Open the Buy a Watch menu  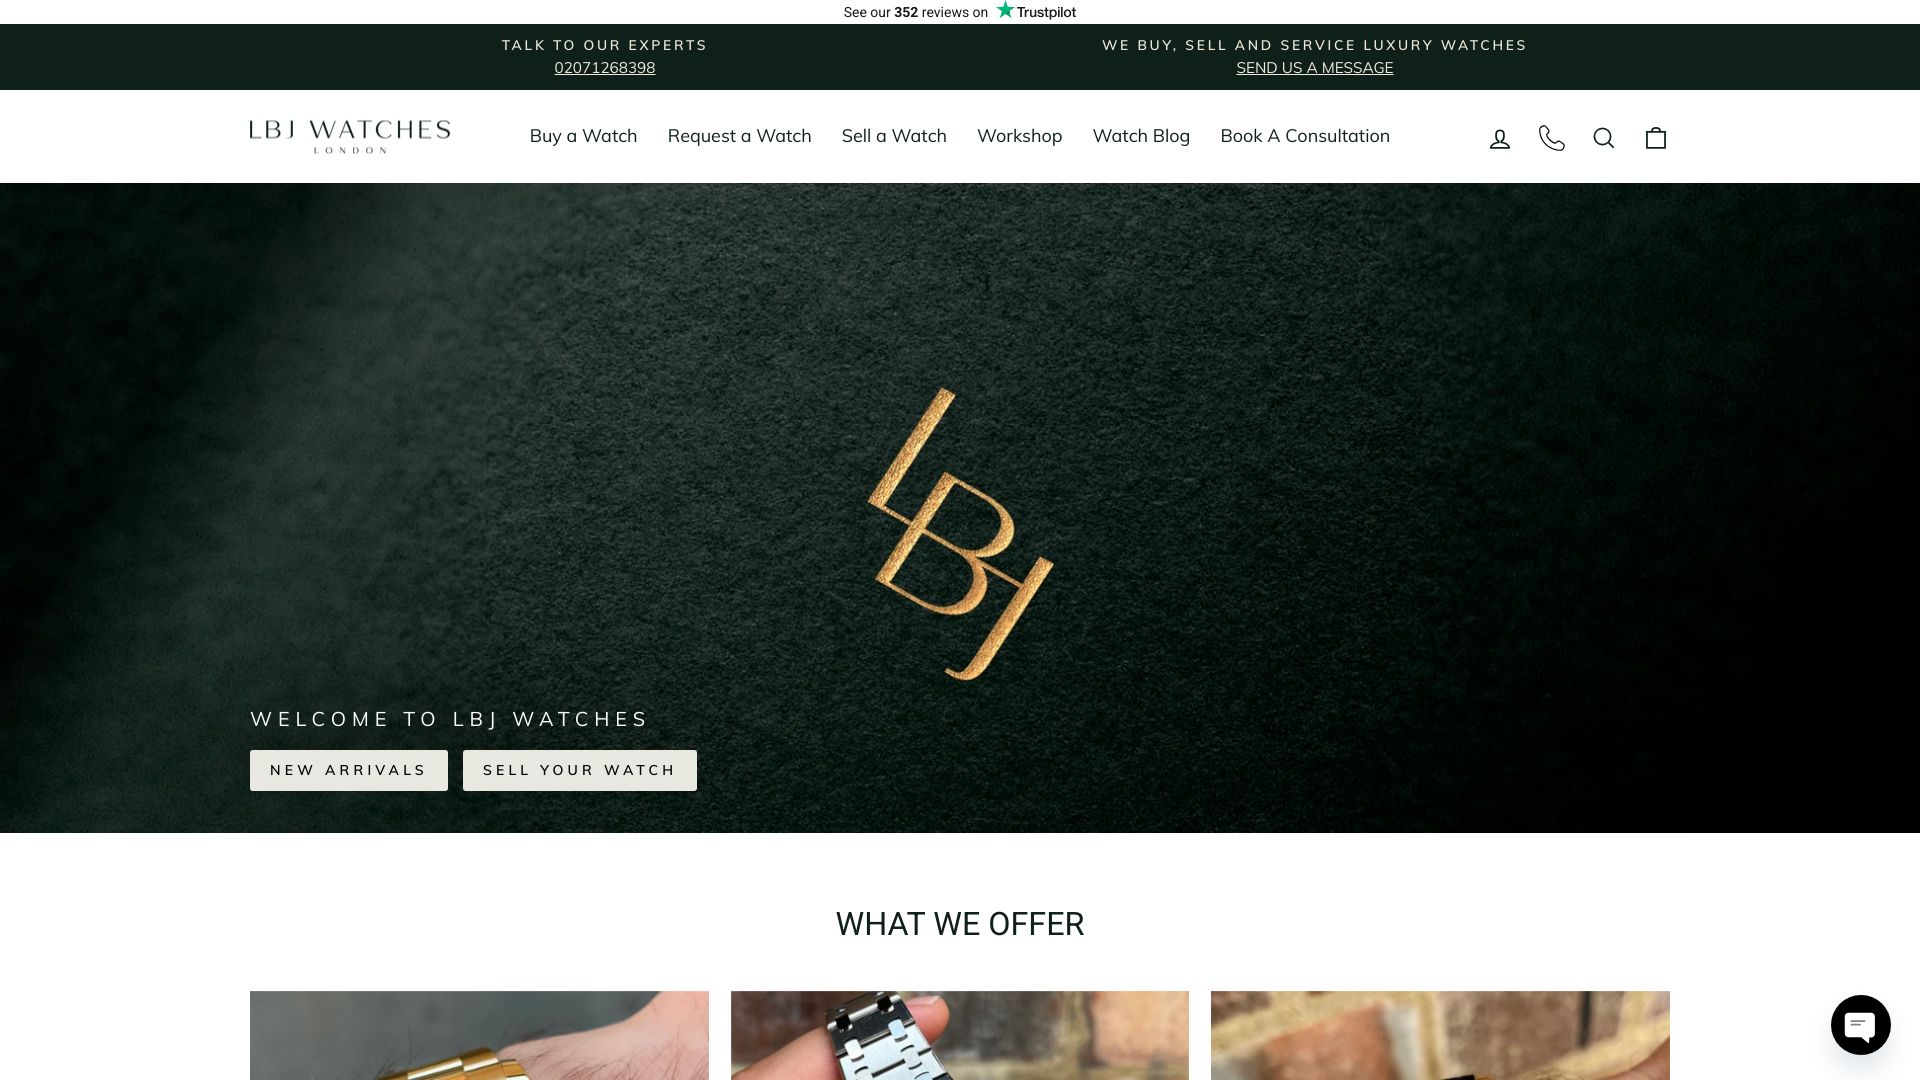click(583, 136)
